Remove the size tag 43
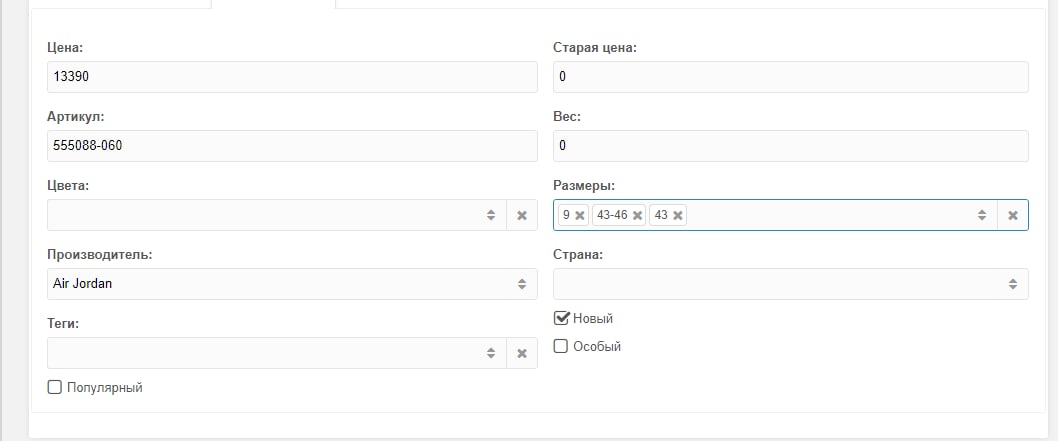The height and width of the screenshot is (441, 1058). (678, 215)
